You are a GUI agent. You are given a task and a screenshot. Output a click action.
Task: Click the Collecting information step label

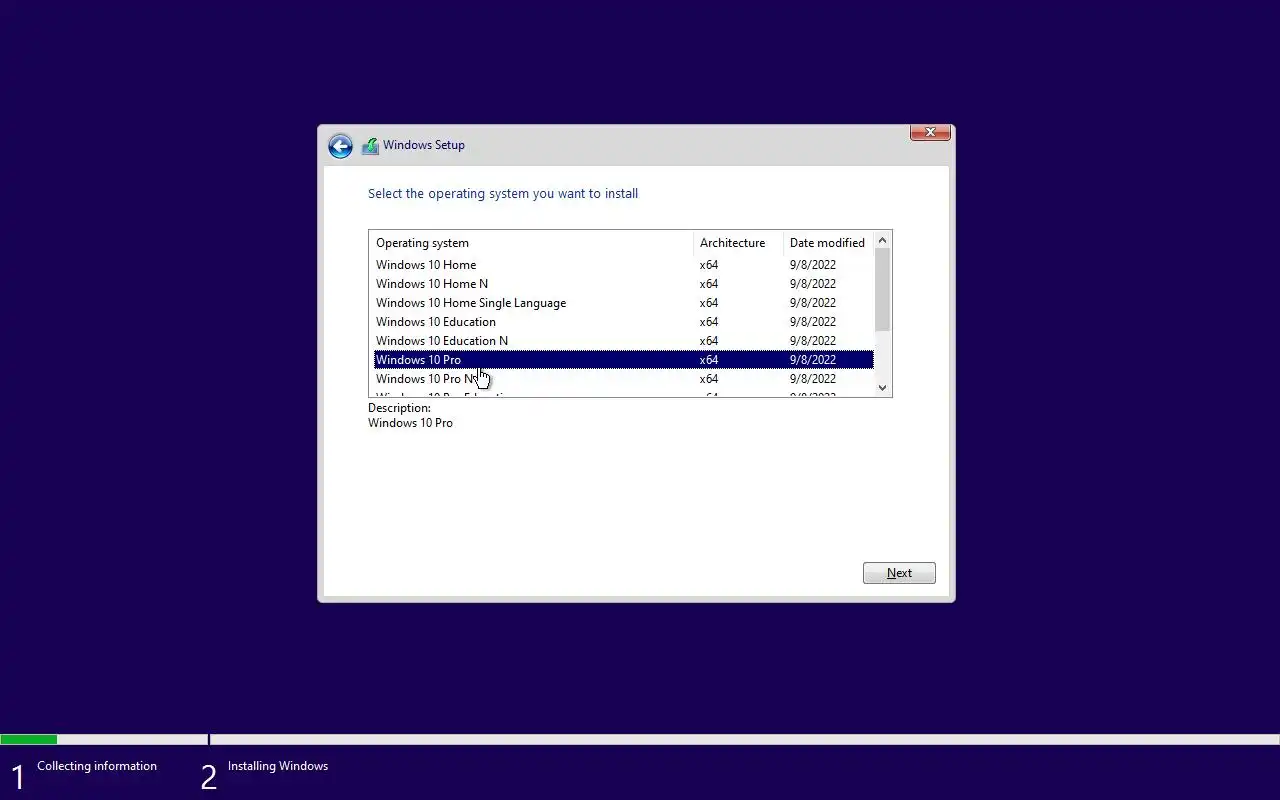click(97, 766)
